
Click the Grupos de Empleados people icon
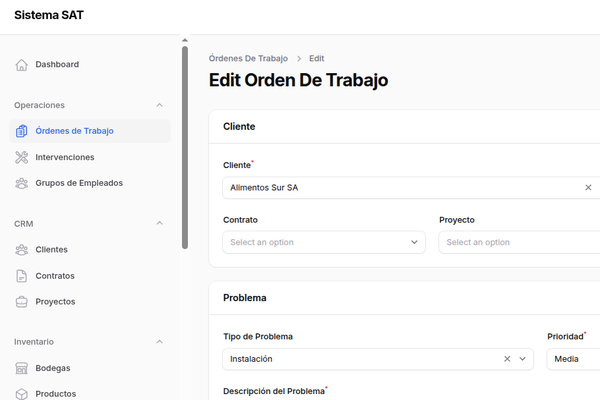pos(22,183)
